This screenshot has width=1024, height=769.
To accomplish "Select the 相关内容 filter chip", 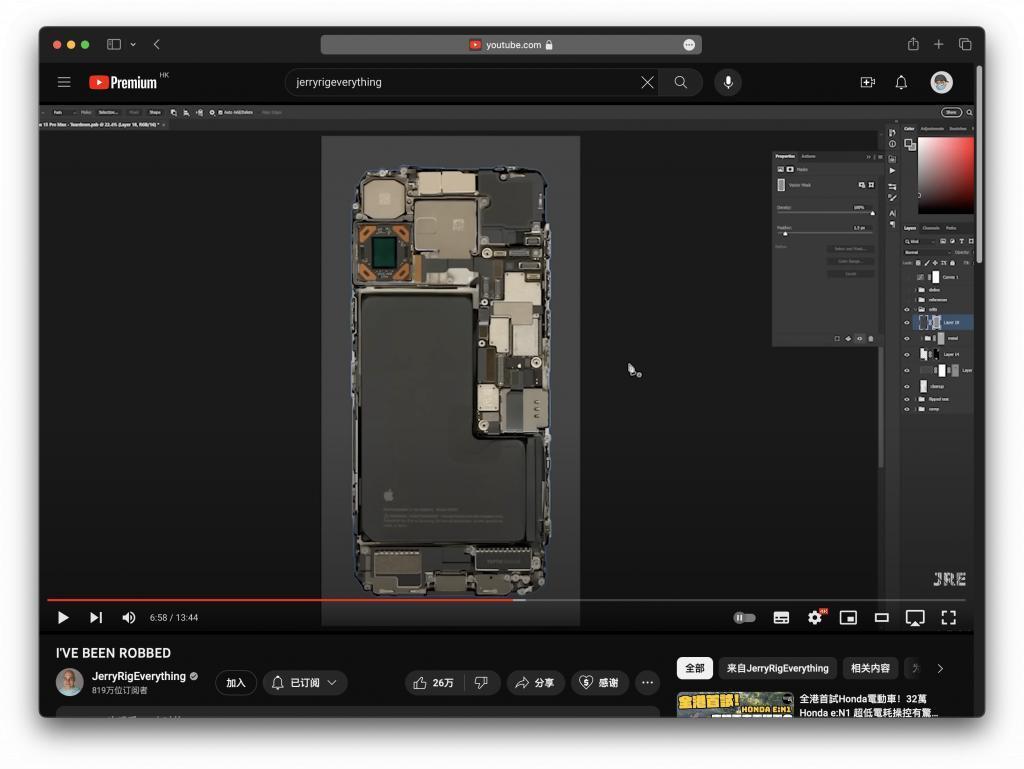I will [870, 668].
